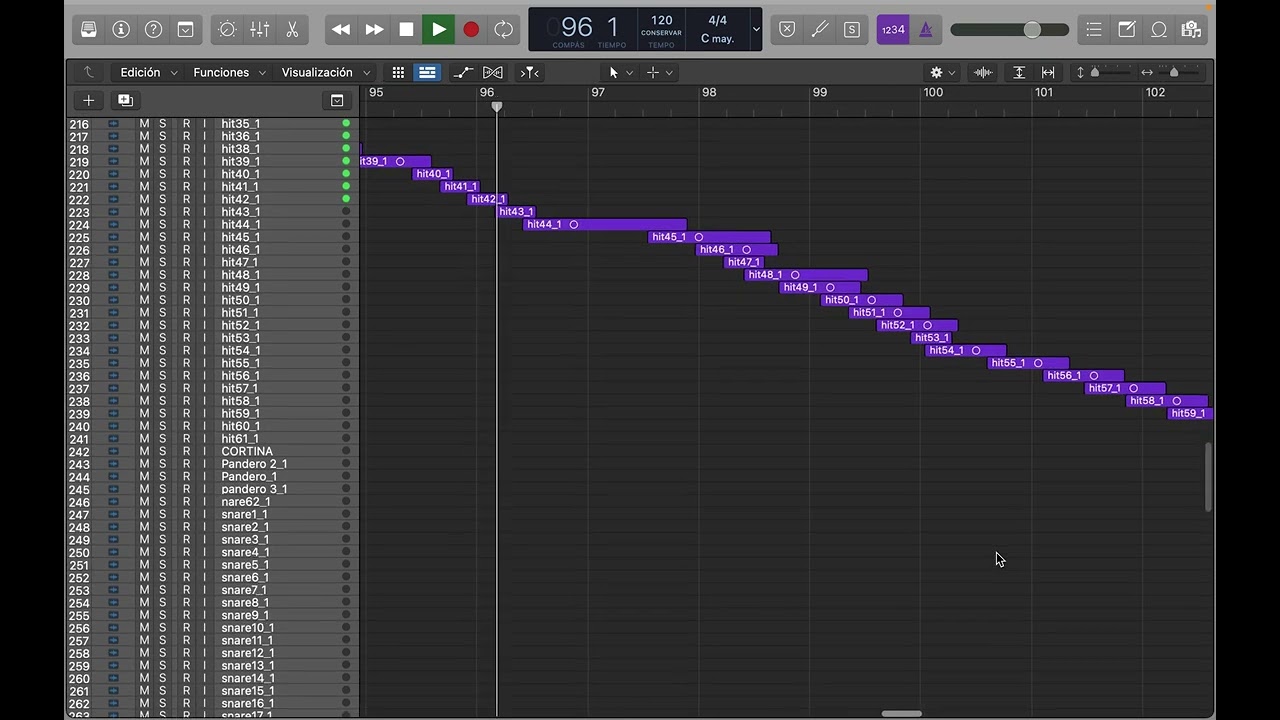Toggle global Solo S button
The image size is (1280, 720).
852,30
